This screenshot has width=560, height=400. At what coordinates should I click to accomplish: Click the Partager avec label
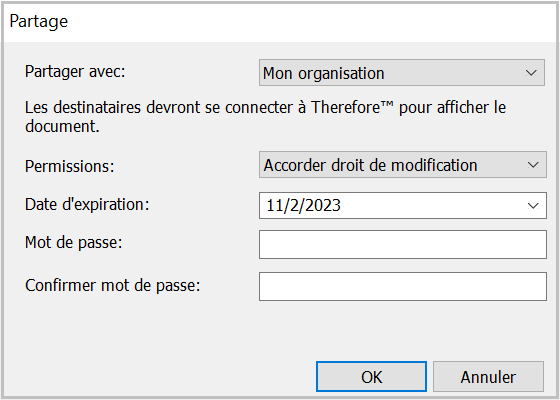pyautogui.click(x=75, y=71)
